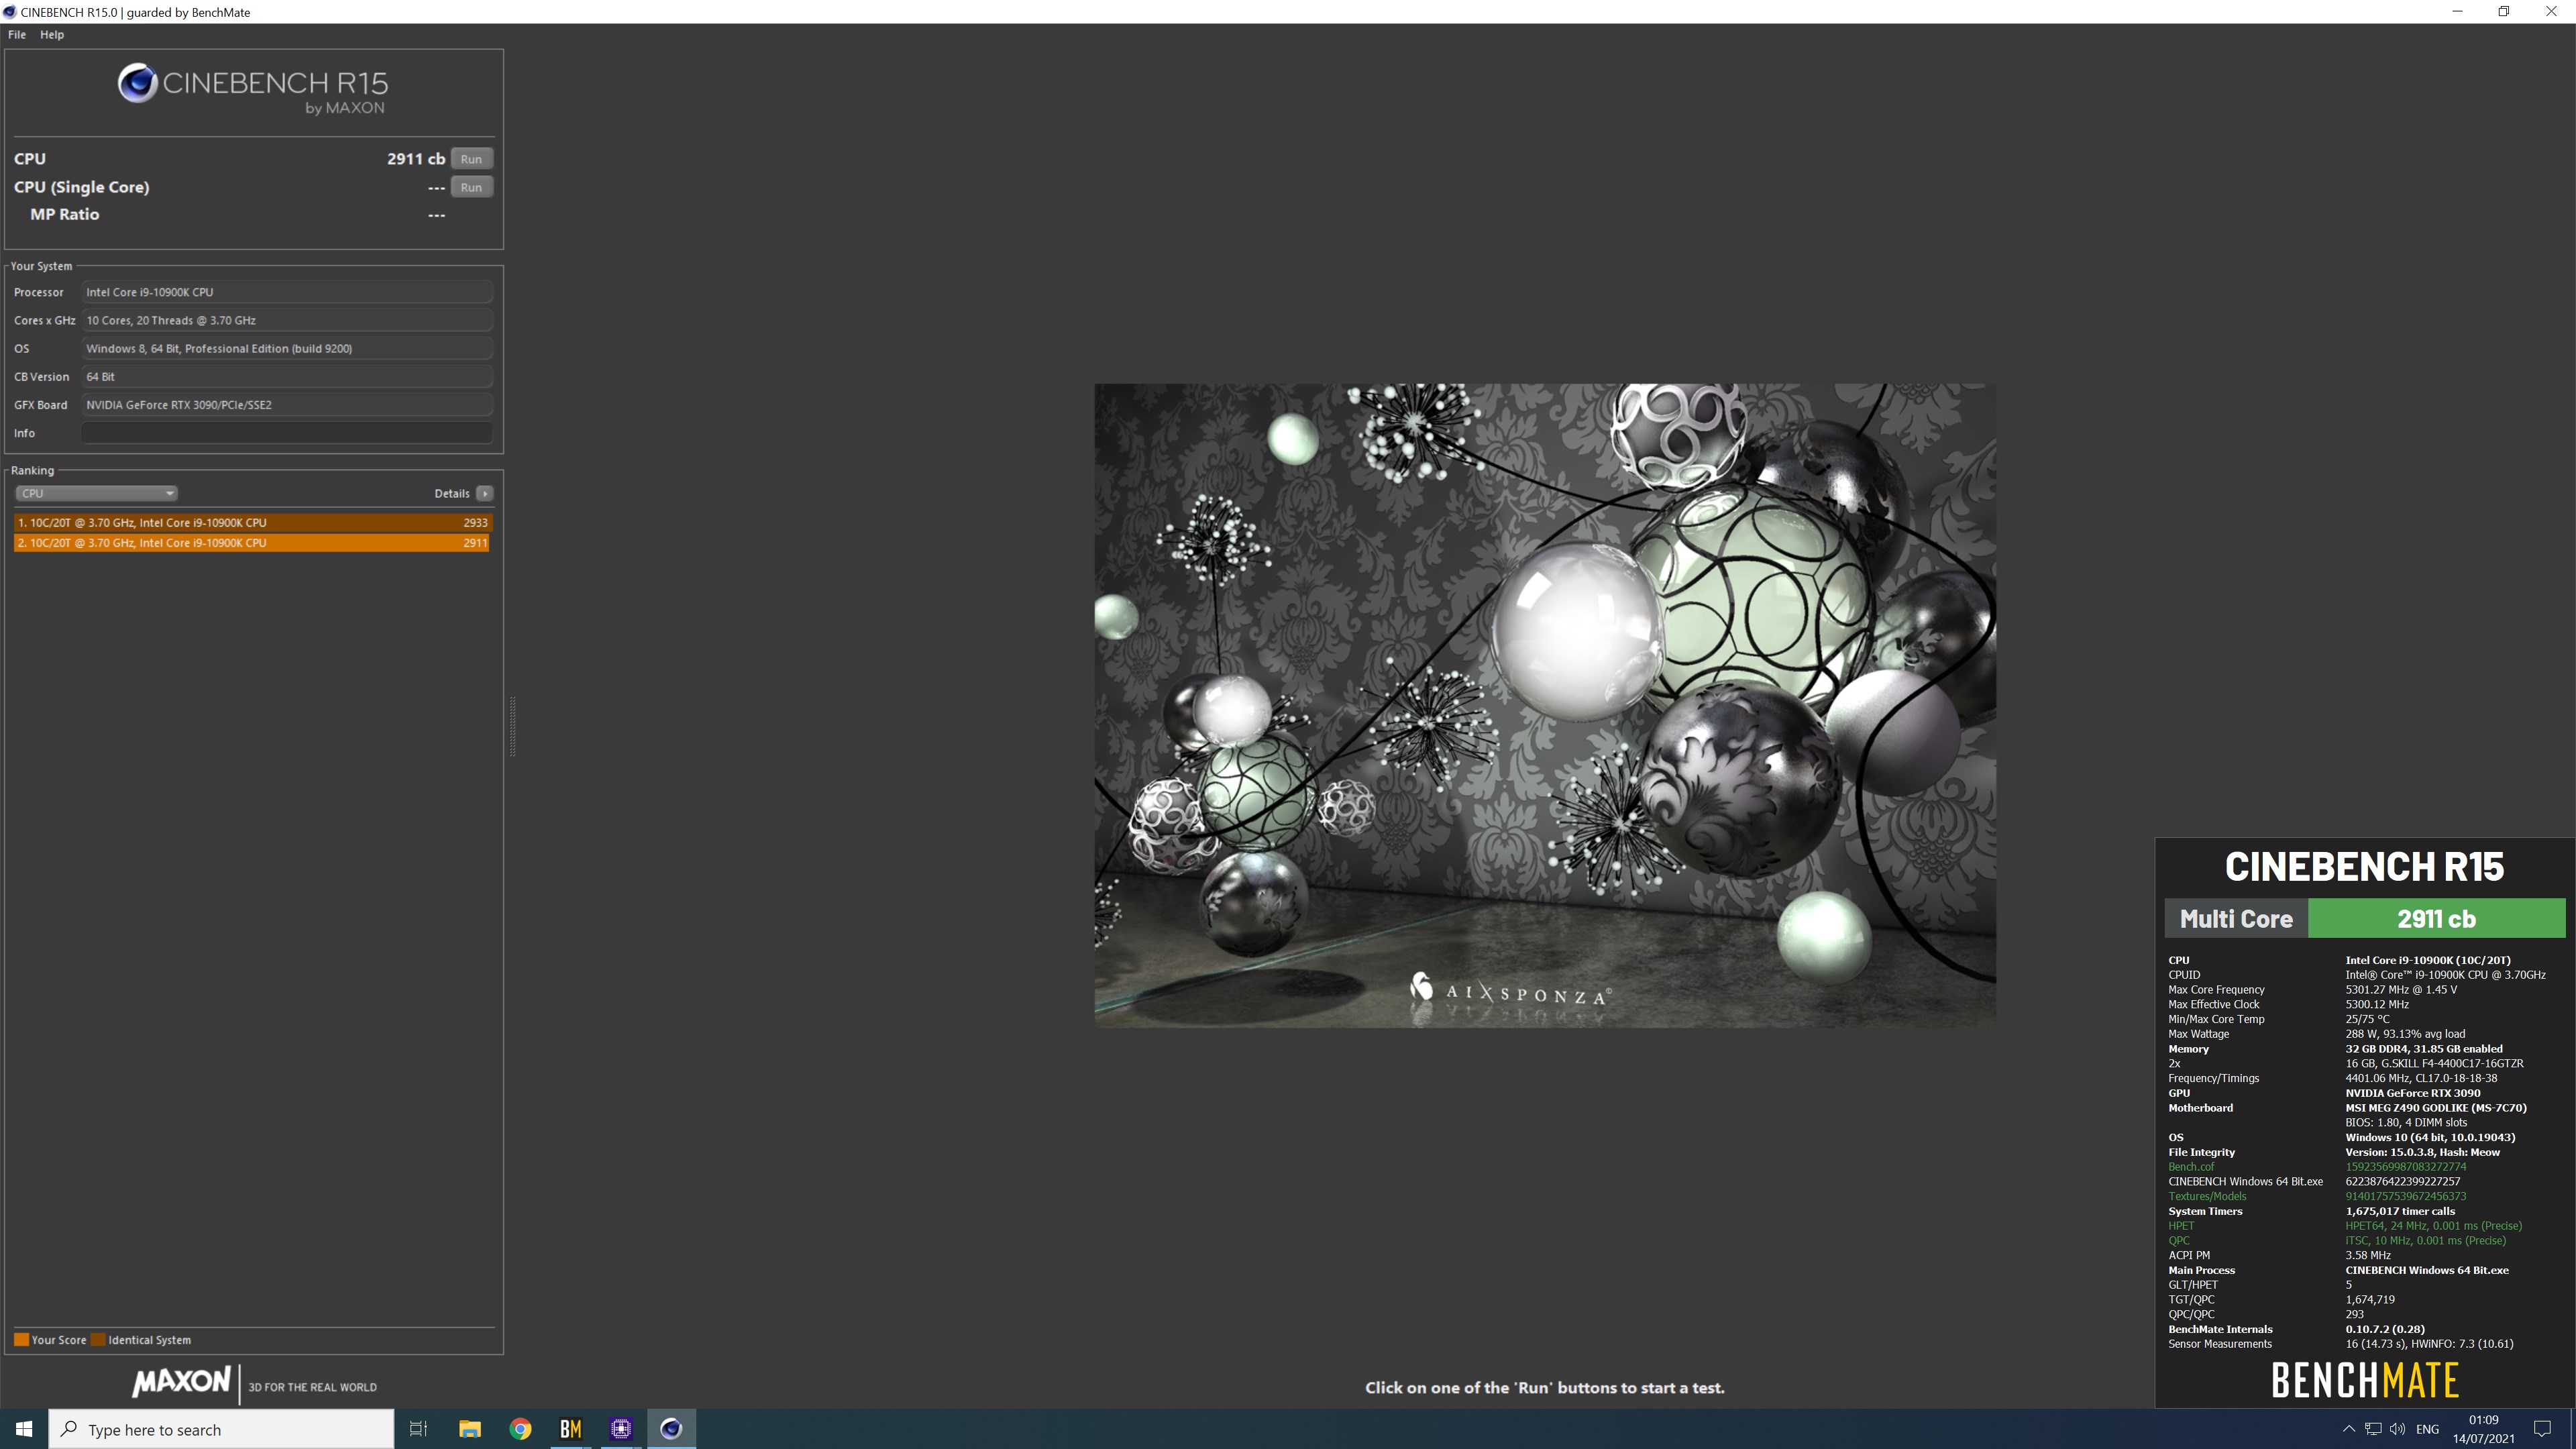Click the CB Version 64 Bit field

coord(287,377)
